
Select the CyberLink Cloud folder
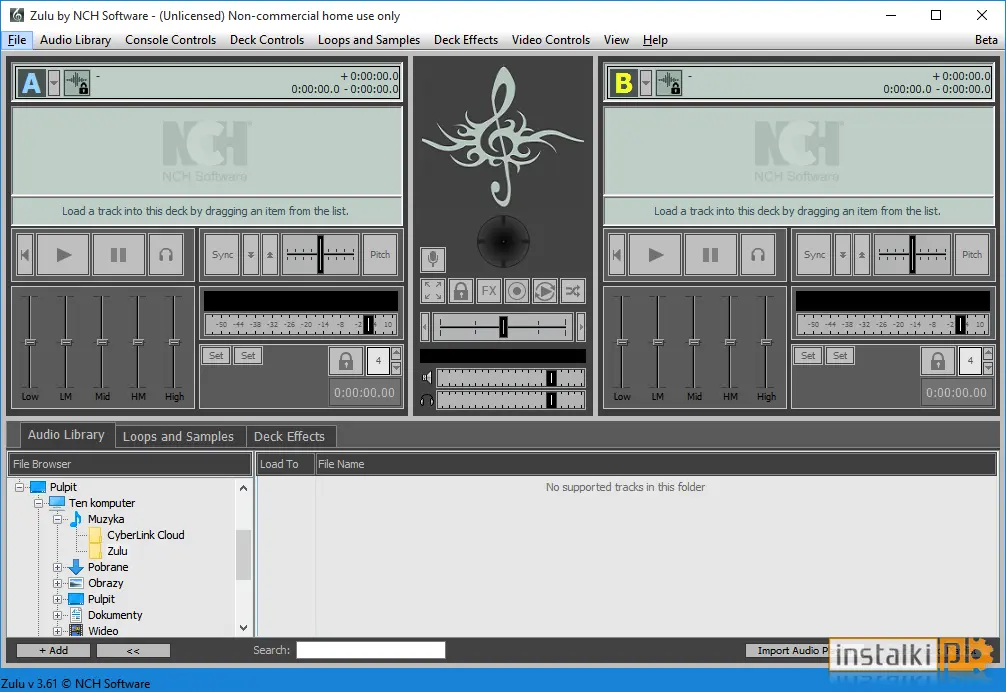[x=146, y=535]
